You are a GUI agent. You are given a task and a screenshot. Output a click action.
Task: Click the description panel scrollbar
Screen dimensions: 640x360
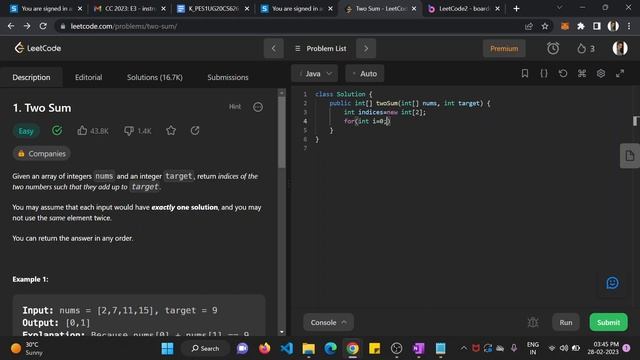[x=282, y=133]
